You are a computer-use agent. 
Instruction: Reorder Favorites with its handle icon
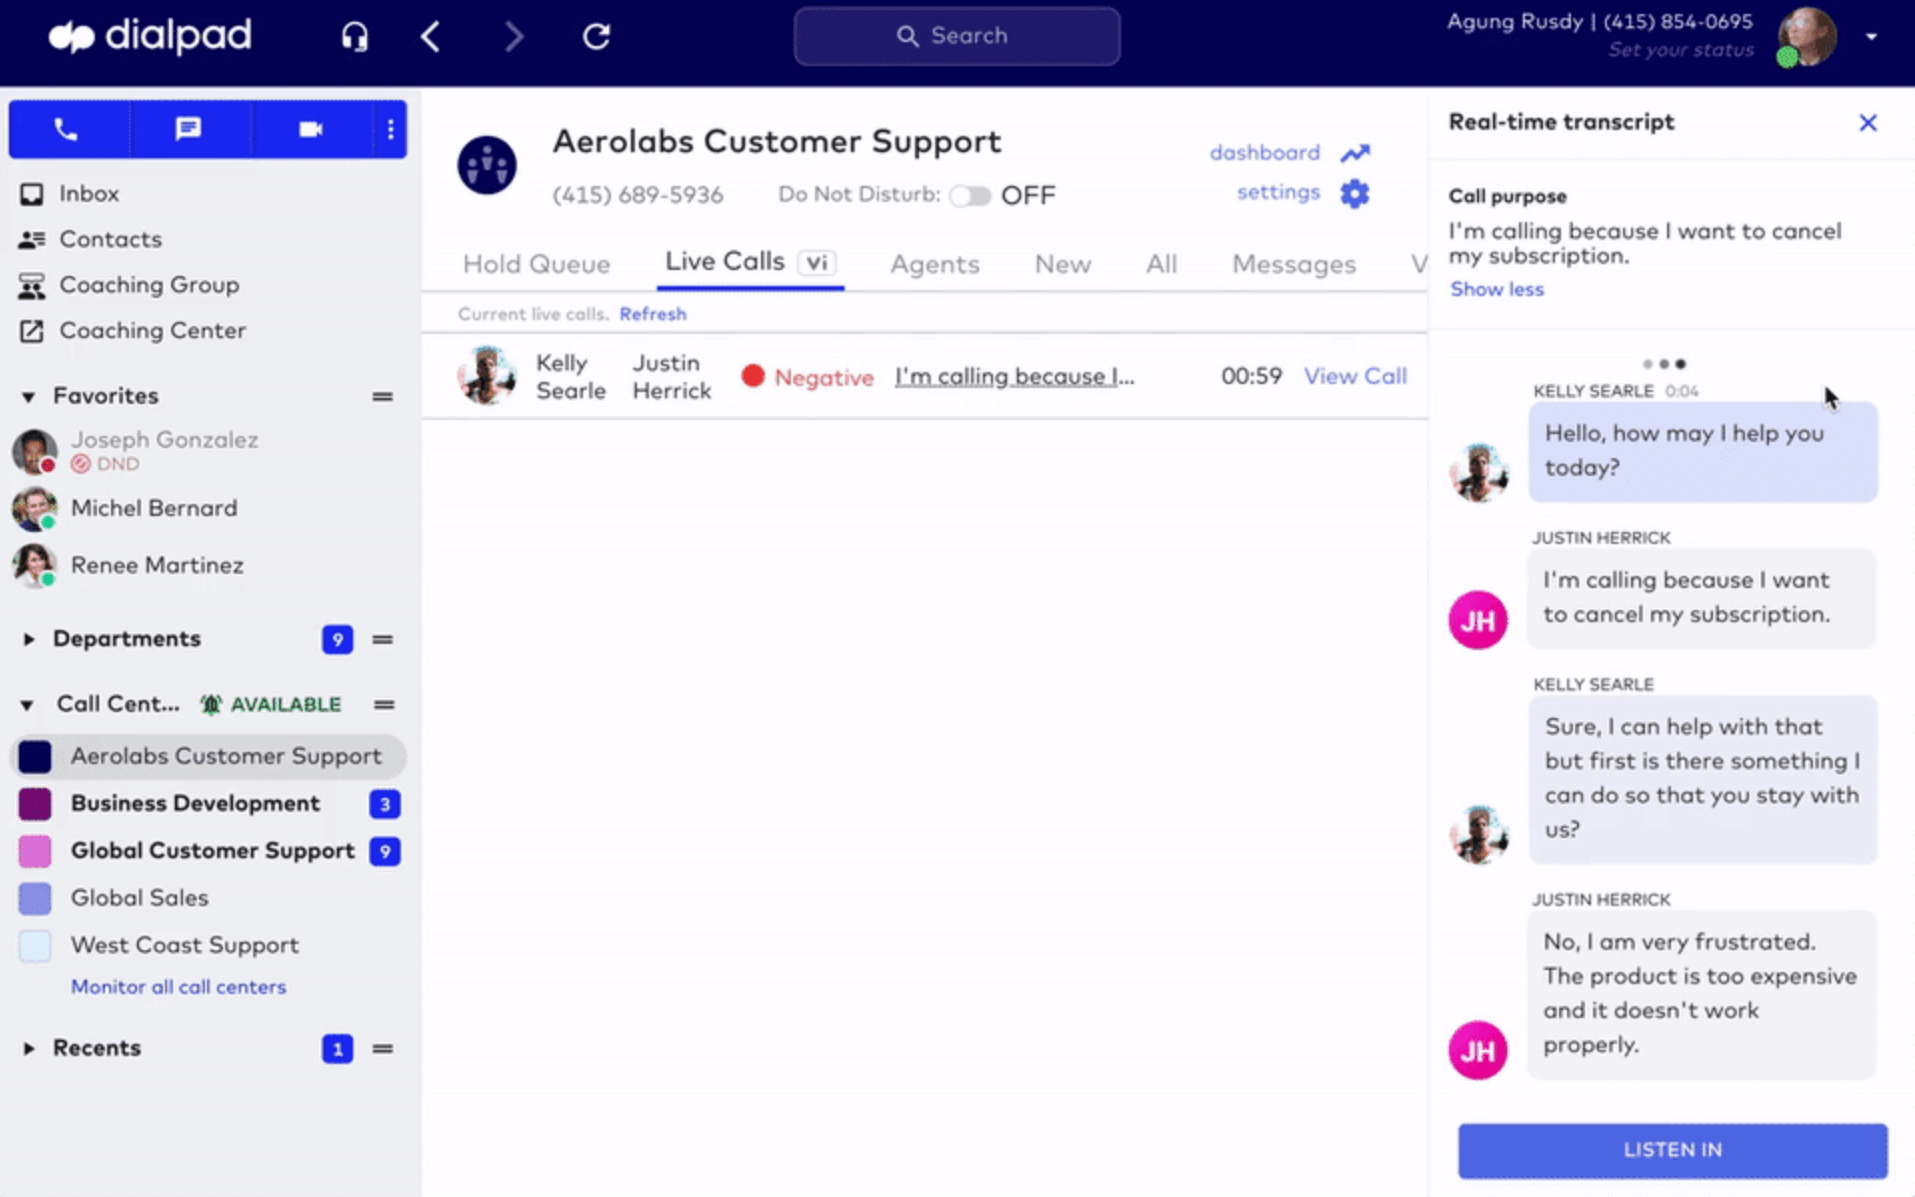(x=382, y=397)
